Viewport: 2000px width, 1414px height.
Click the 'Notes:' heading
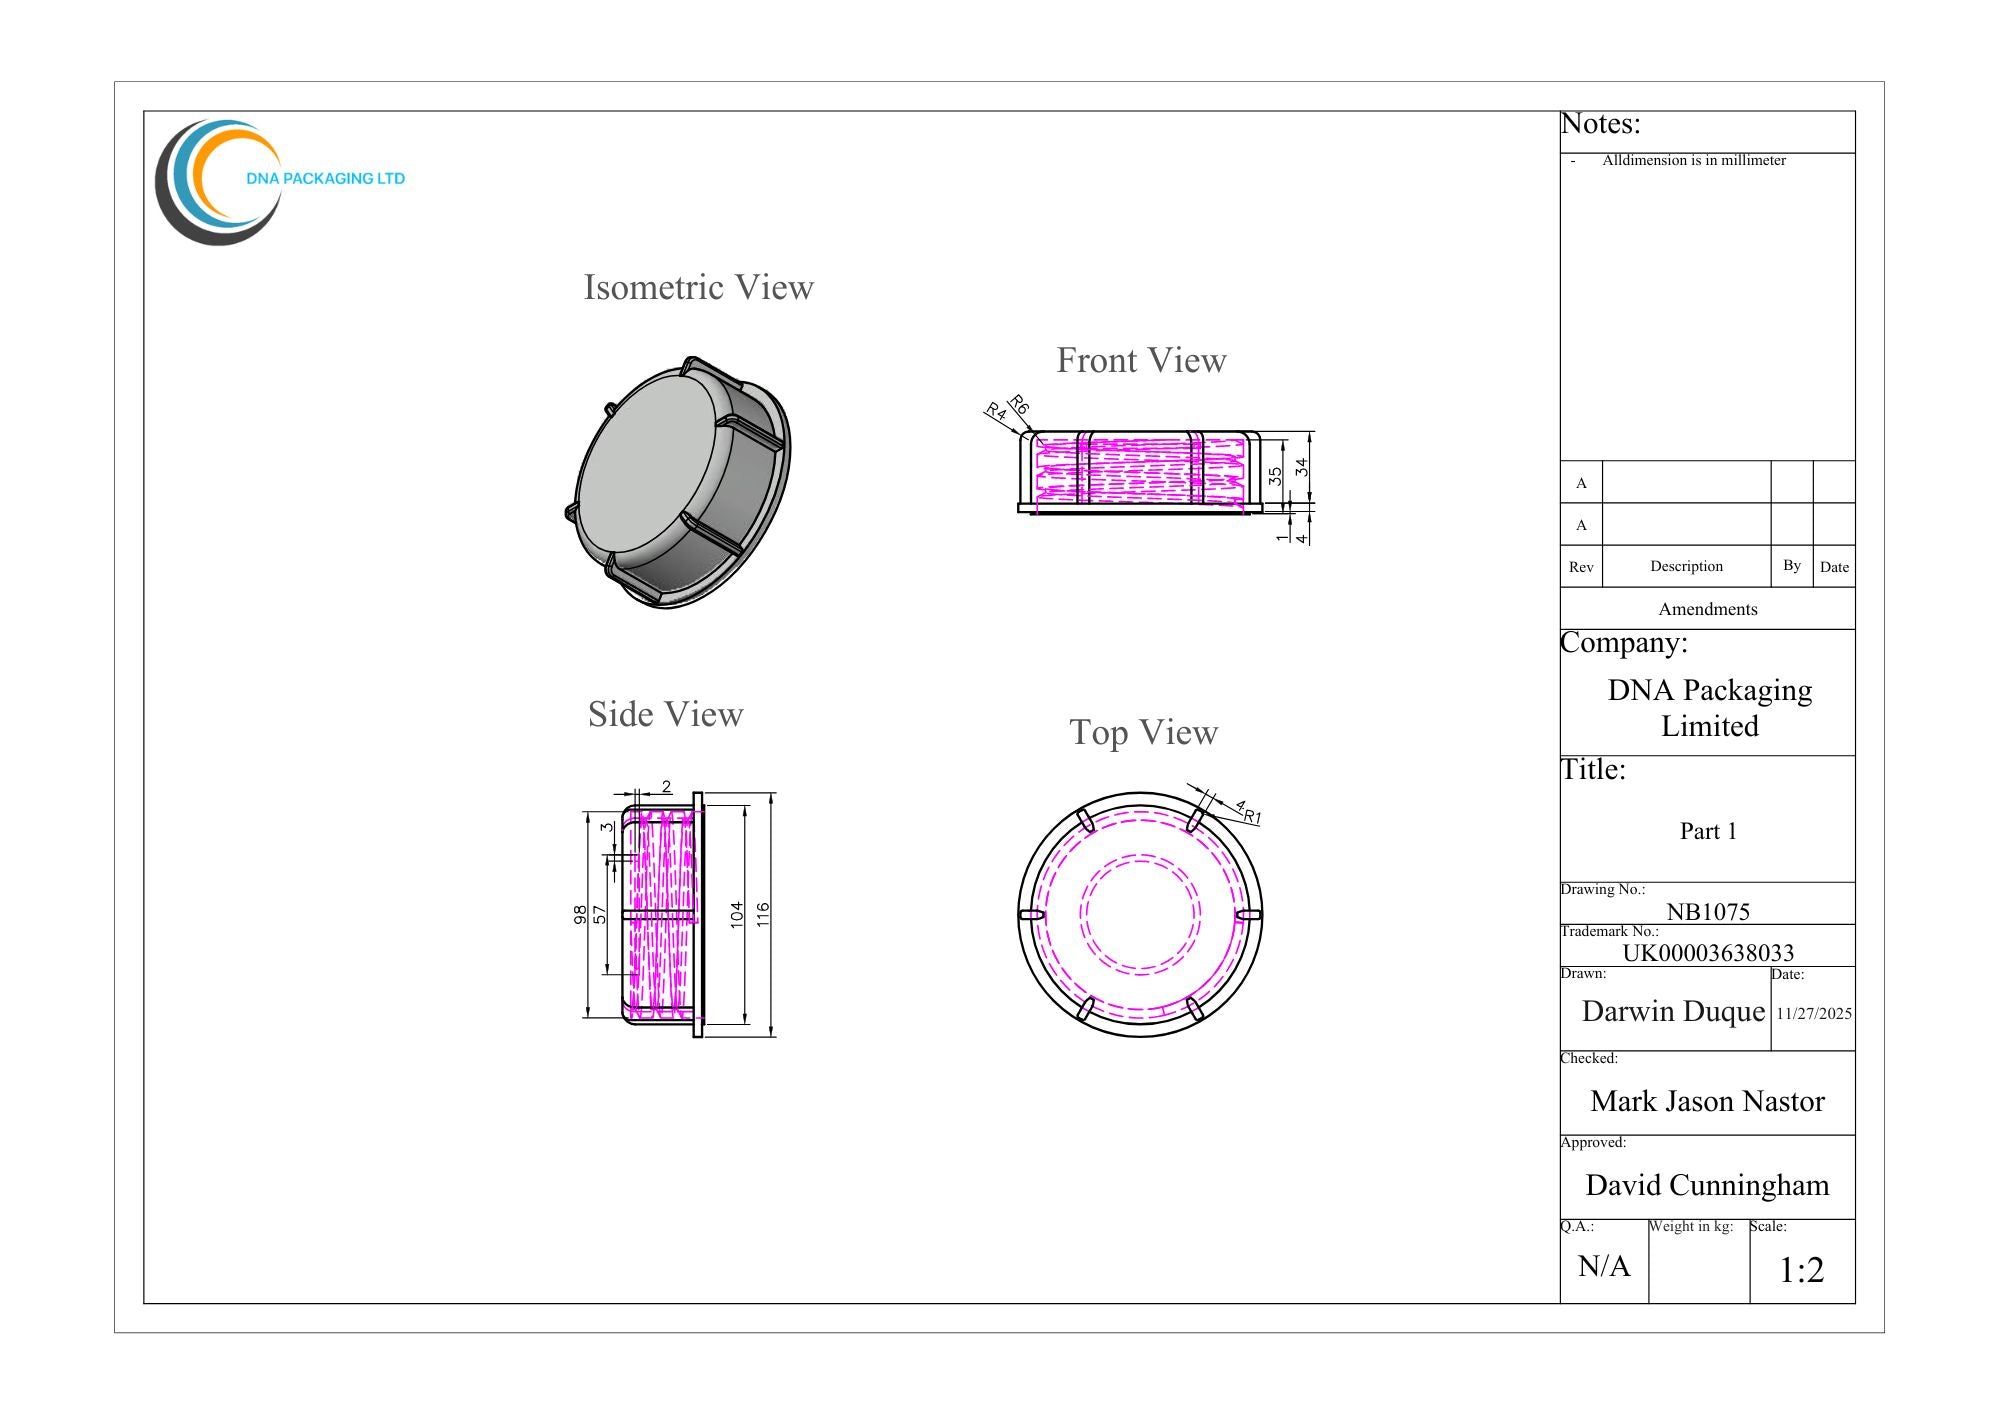click(x=1601, y=124)
